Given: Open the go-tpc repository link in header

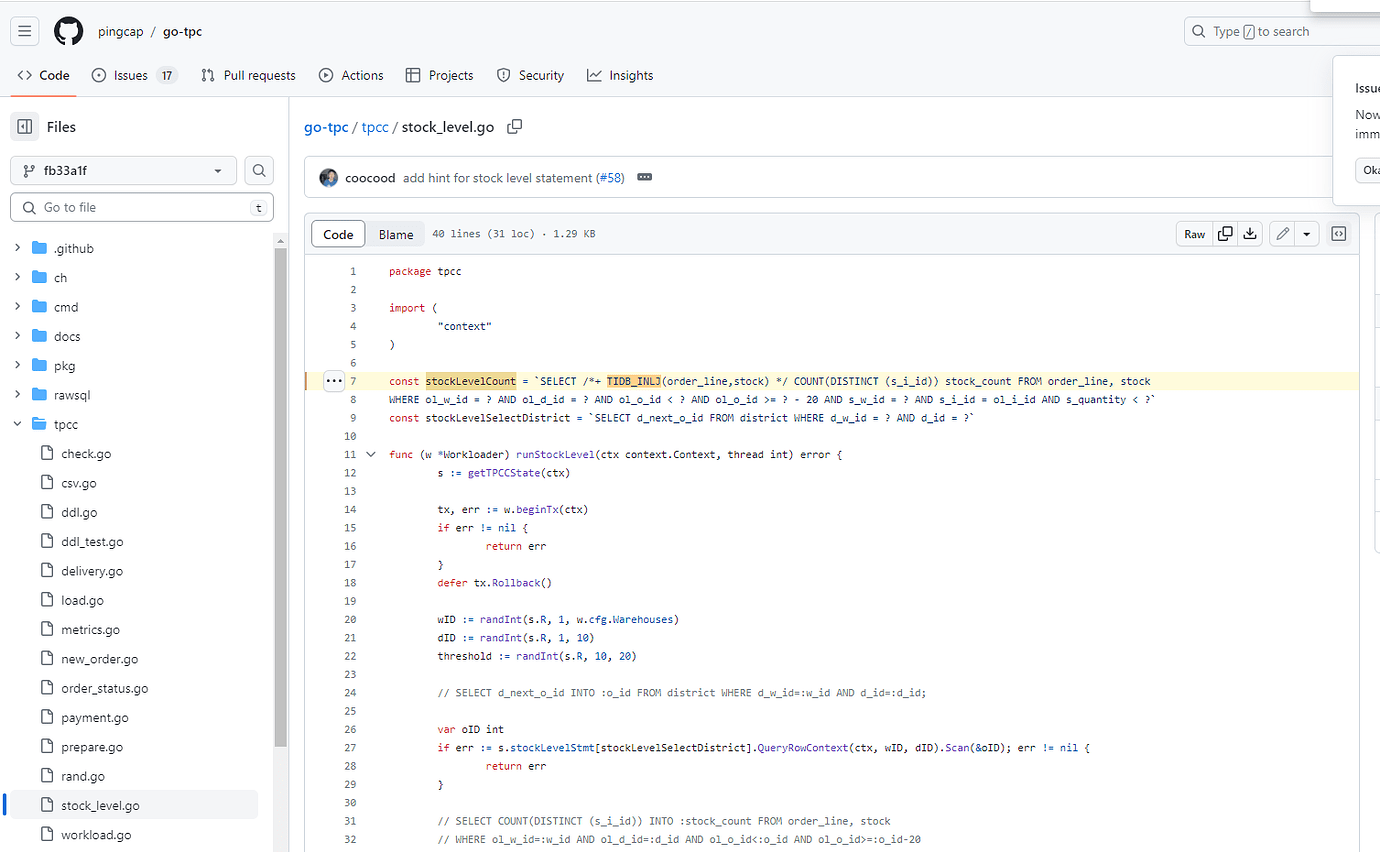Looking at the screenshot, I should (x=182, y=31).
